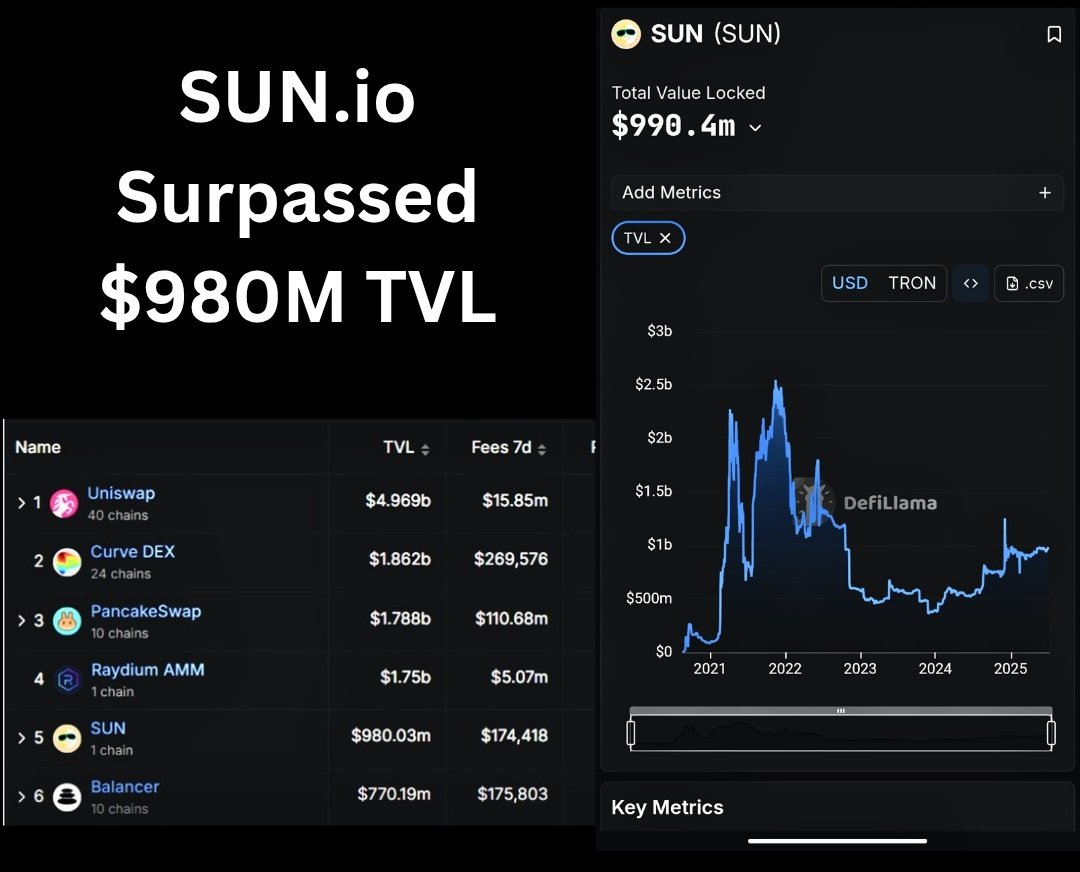This screenshot has width=1080, height=872.
Task: Open the Uniswap protocol link
Action: [x=121, y=494]
